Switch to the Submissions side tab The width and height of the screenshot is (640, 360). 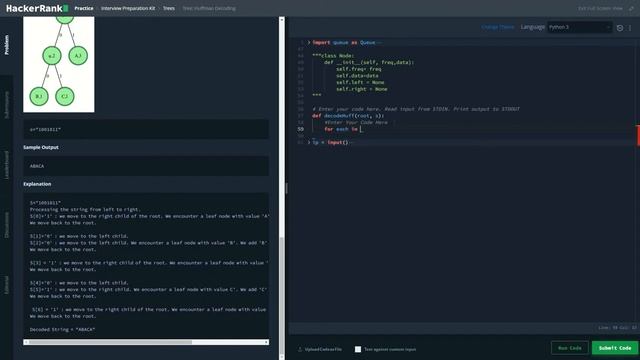pos(7,105)
